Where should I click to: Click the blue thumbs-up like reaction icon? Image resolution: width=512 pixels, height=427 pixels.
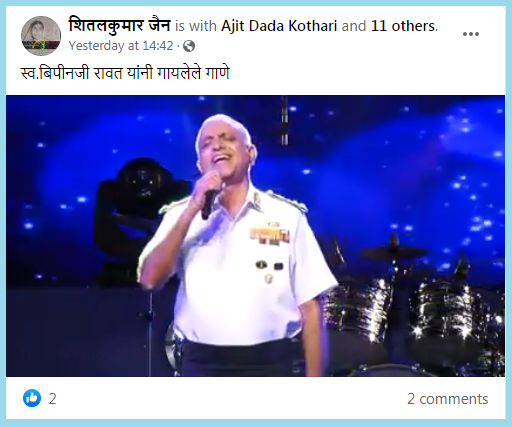point(32,398)
